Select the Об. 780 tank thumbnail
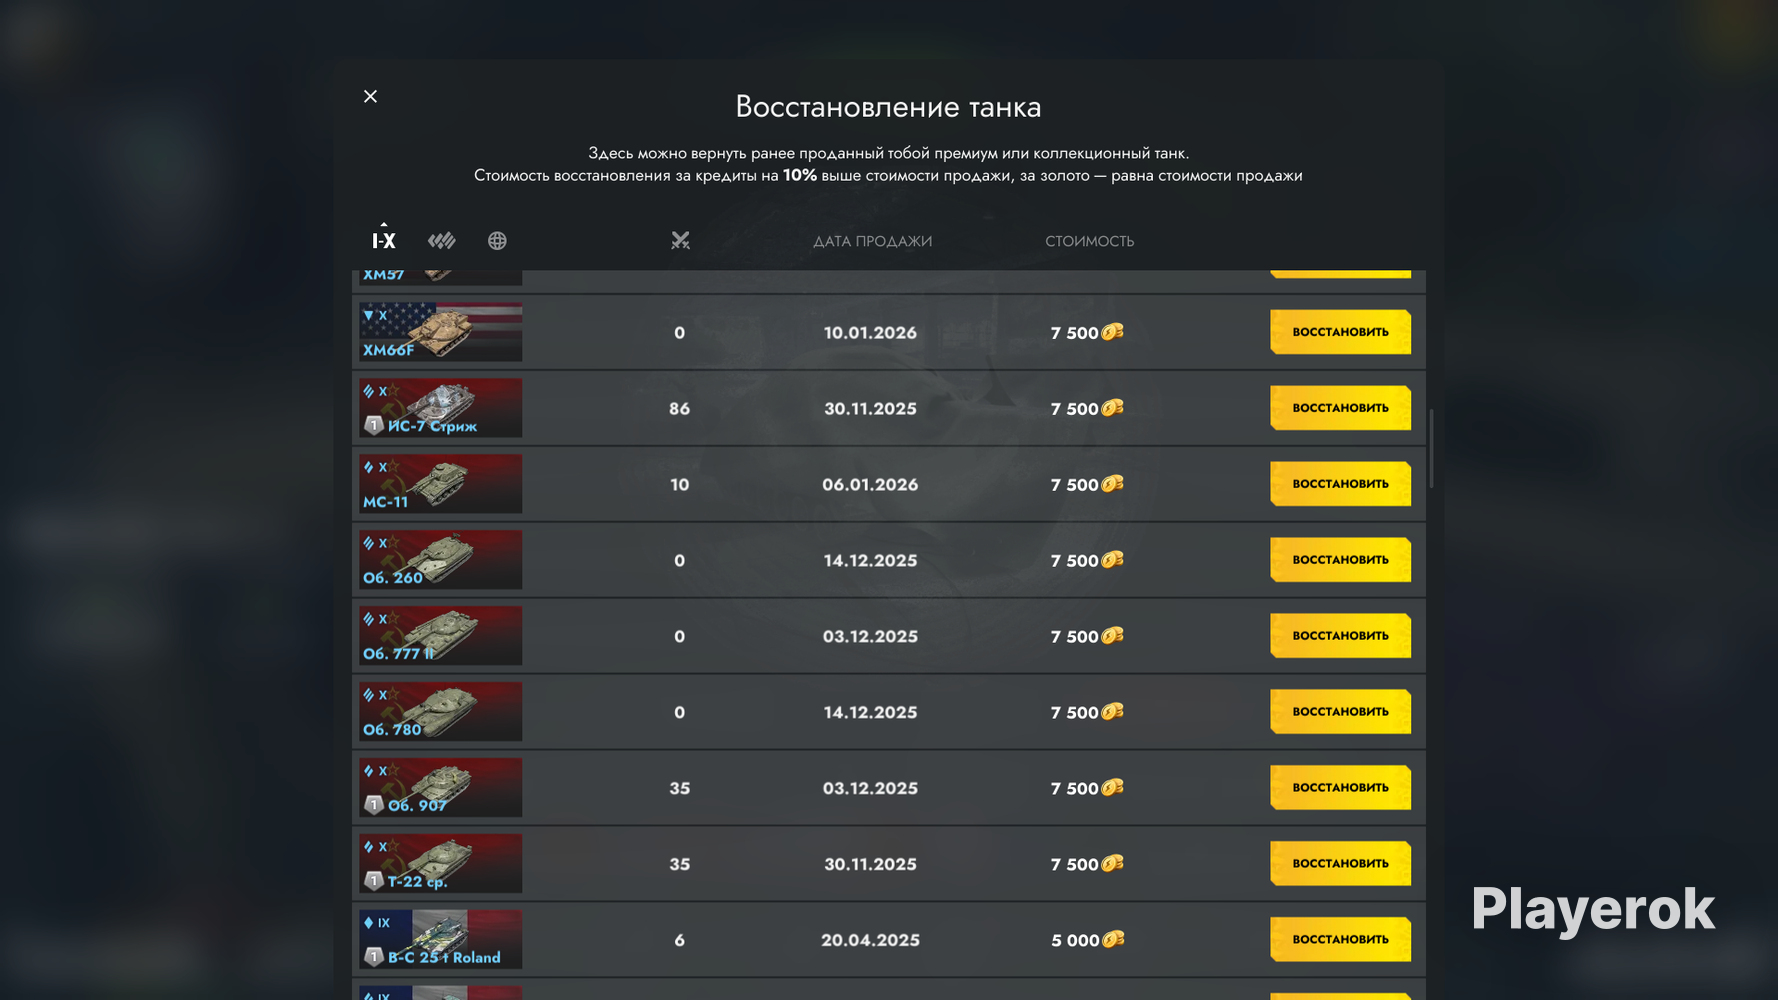Viewport: 1778px width, 1000px height. [441, 712]
